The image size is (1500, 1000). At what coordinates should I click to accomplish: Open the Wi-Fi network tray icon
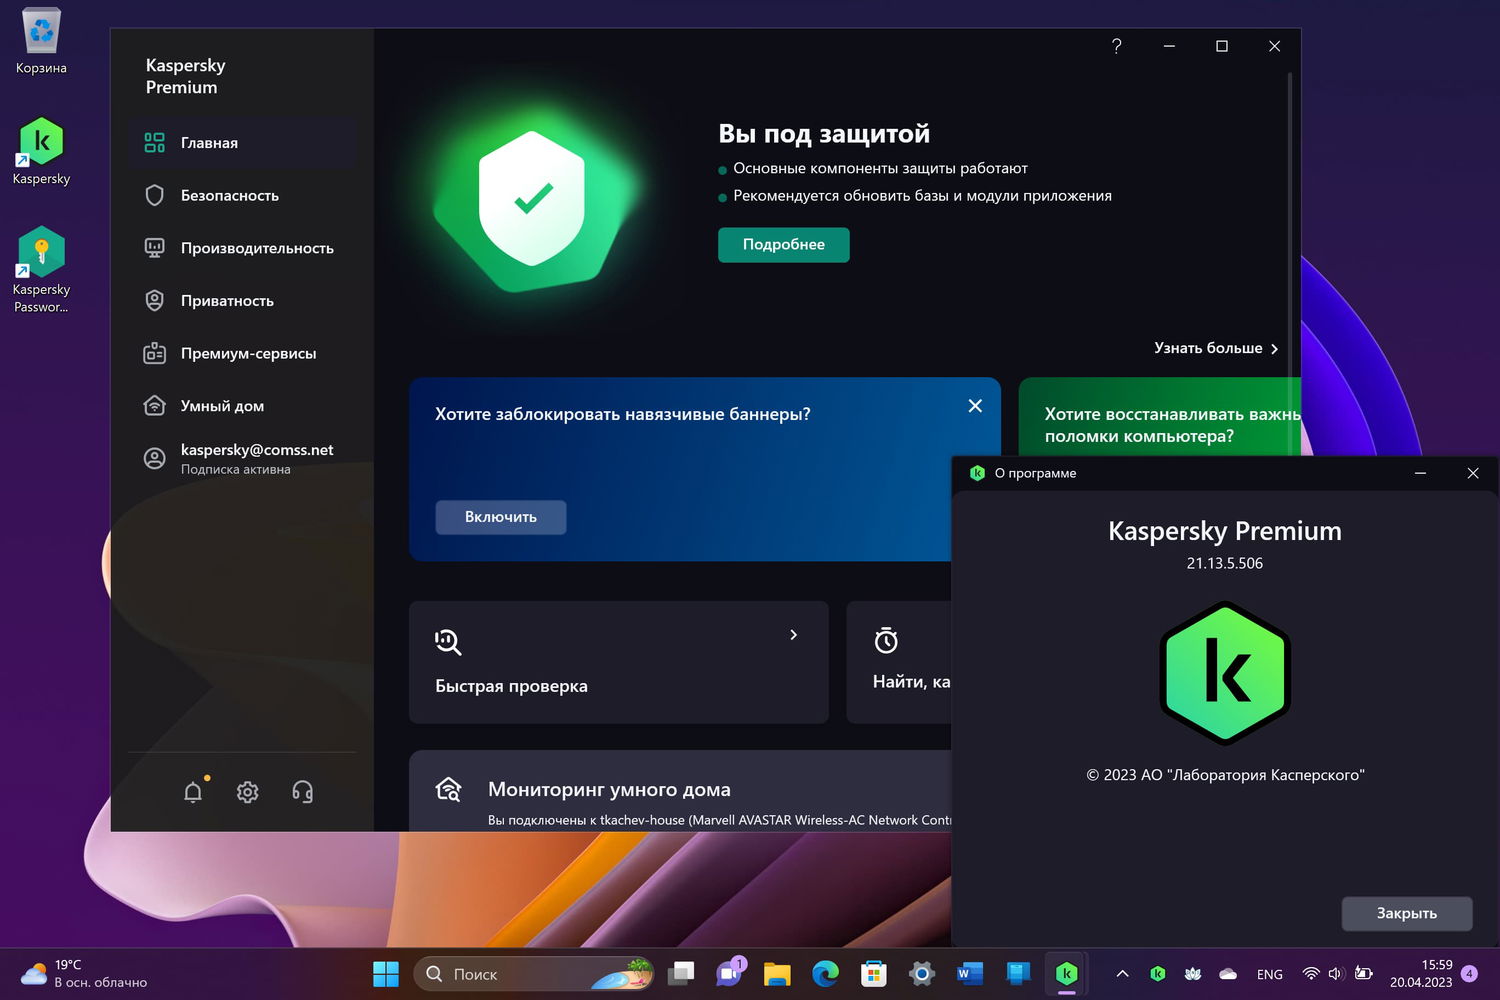pyautogui.click(x=1311, y=974)
